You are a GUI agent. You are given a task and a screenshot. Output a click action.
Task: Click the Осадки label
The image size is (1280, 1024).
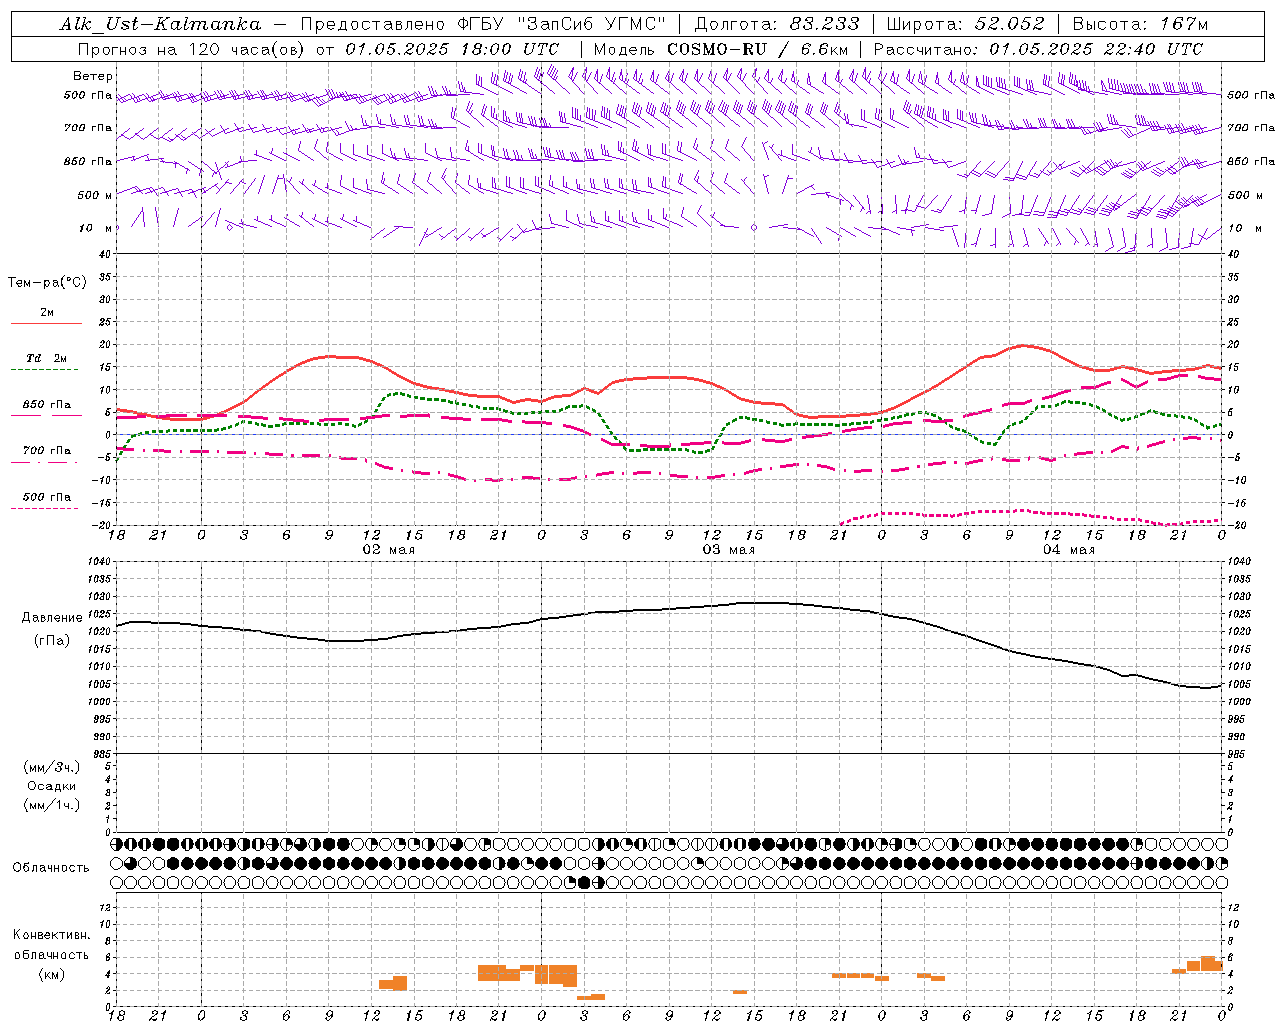[52, 786]
